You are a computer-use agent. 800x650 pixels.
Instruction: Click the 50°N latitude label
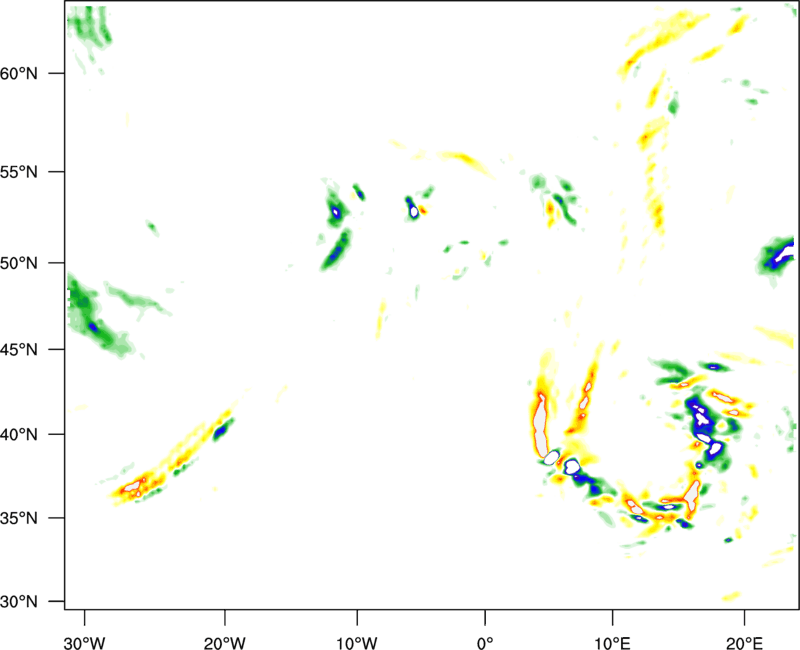[19, 263]
